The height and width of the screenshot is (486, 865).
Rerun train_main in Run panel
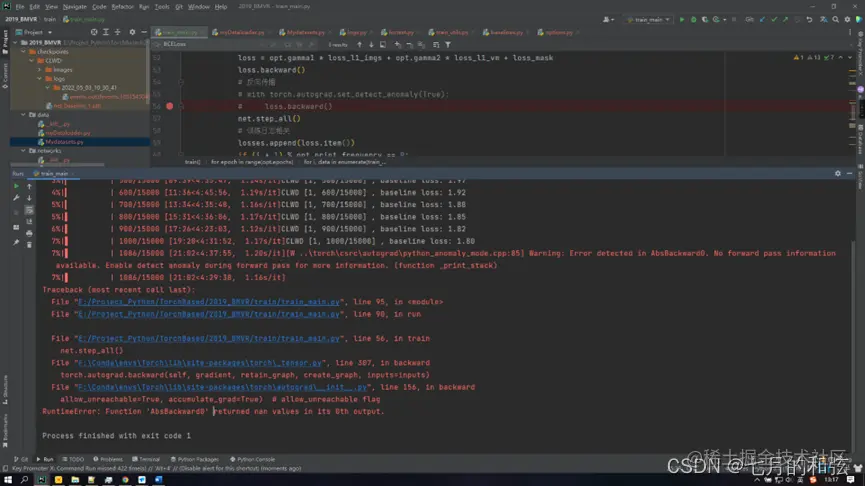[x=16, y=186]
